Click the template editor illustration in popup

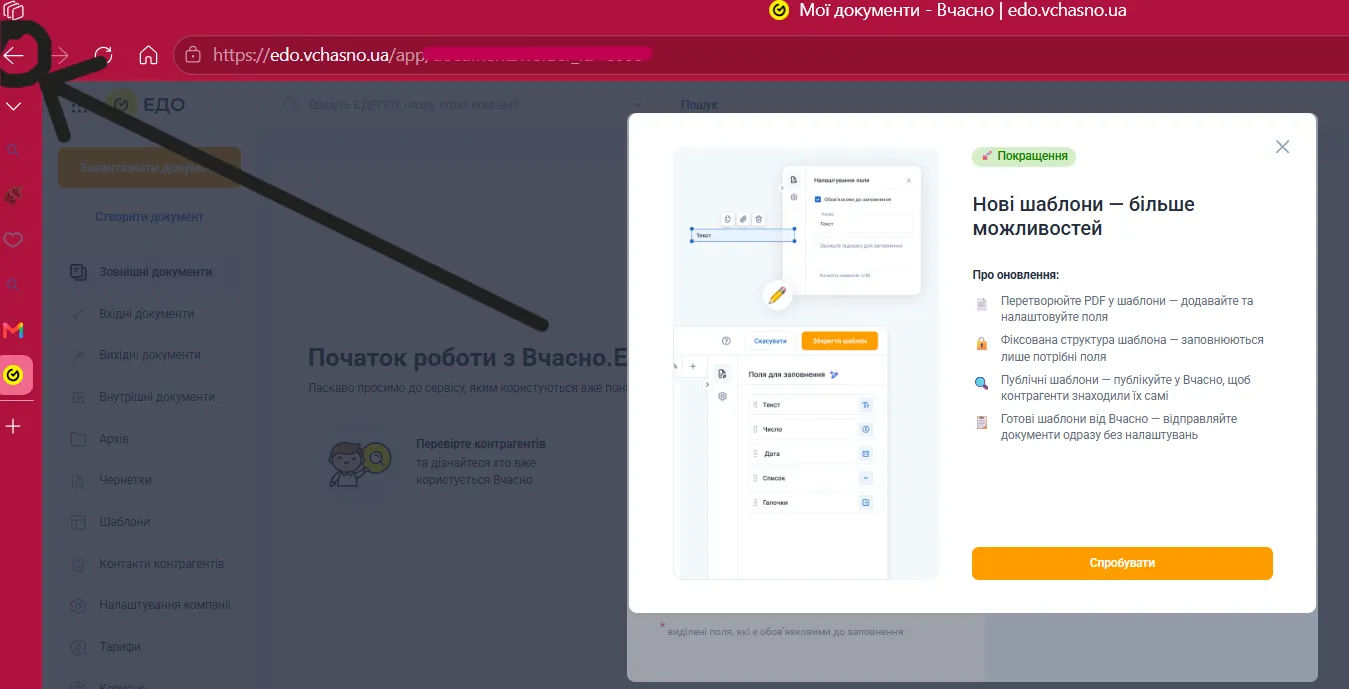click(806, 364)
